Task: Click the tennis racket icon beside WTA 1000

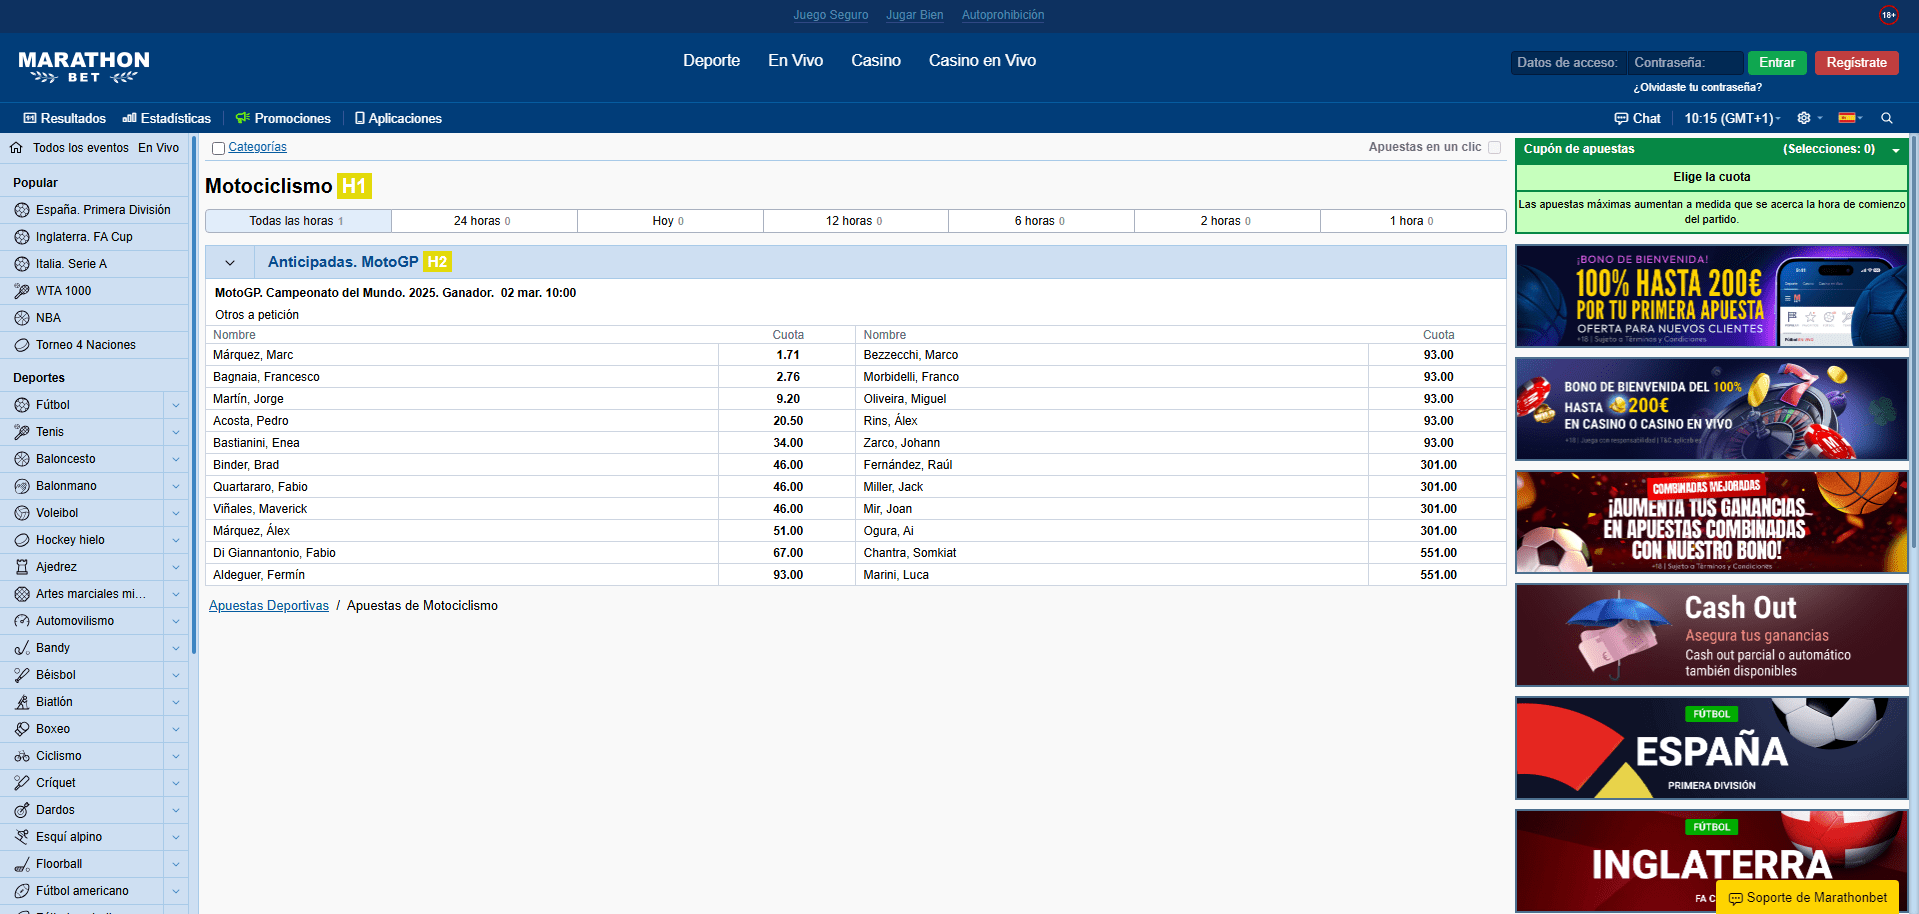Action: pyautogui.click(x=22, y=291)
